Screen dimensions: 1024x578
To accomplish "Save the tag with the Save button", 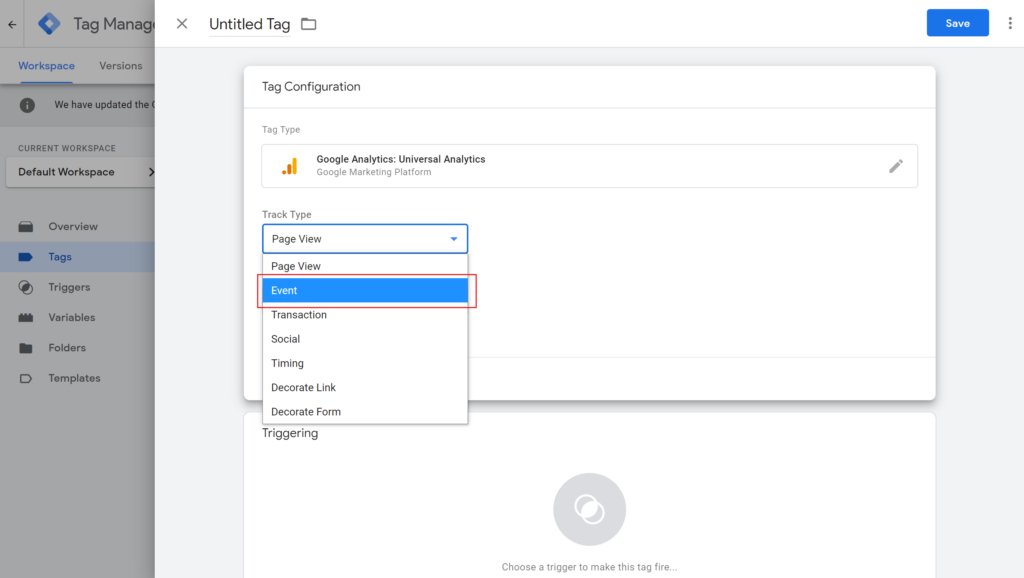I will 957,23.
